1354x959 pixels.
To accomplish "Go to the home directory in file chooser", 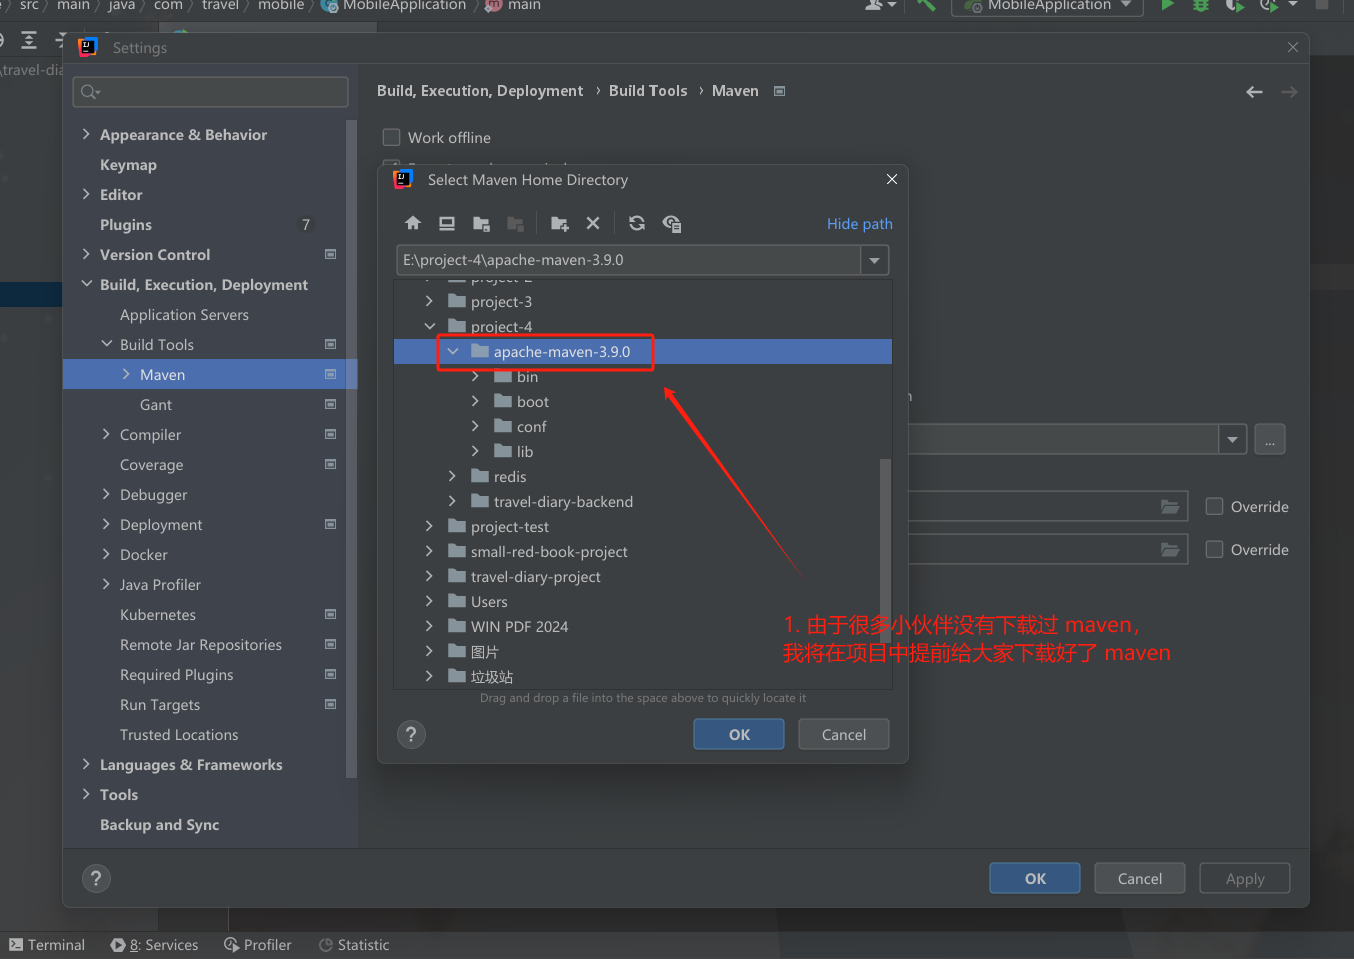I will (413, 223).
